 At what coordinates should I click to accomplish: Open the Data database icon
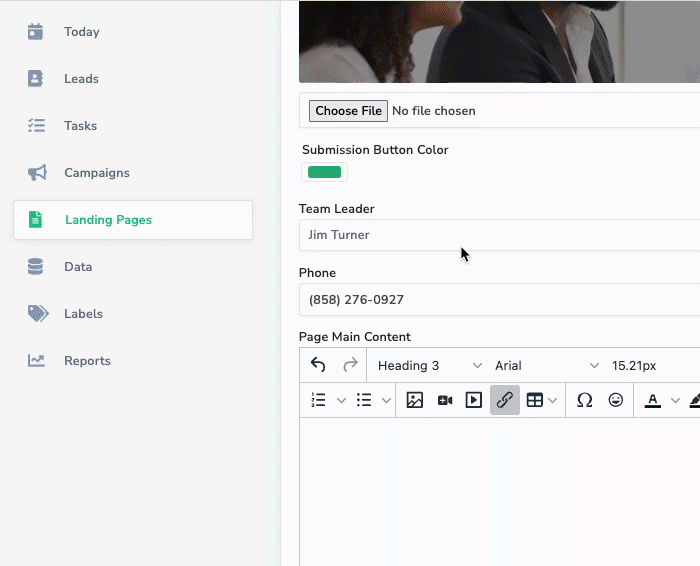(35, 266)
